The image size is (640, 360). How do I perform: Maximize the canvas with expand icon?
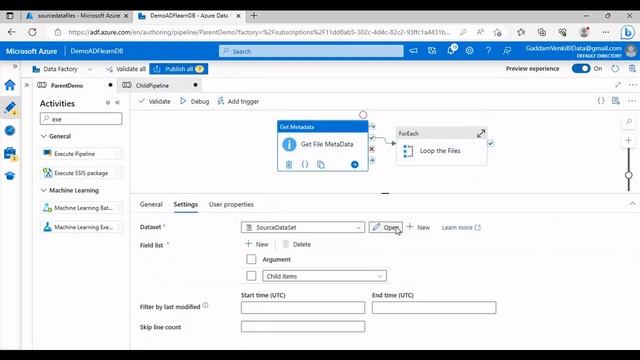[618, 85]
